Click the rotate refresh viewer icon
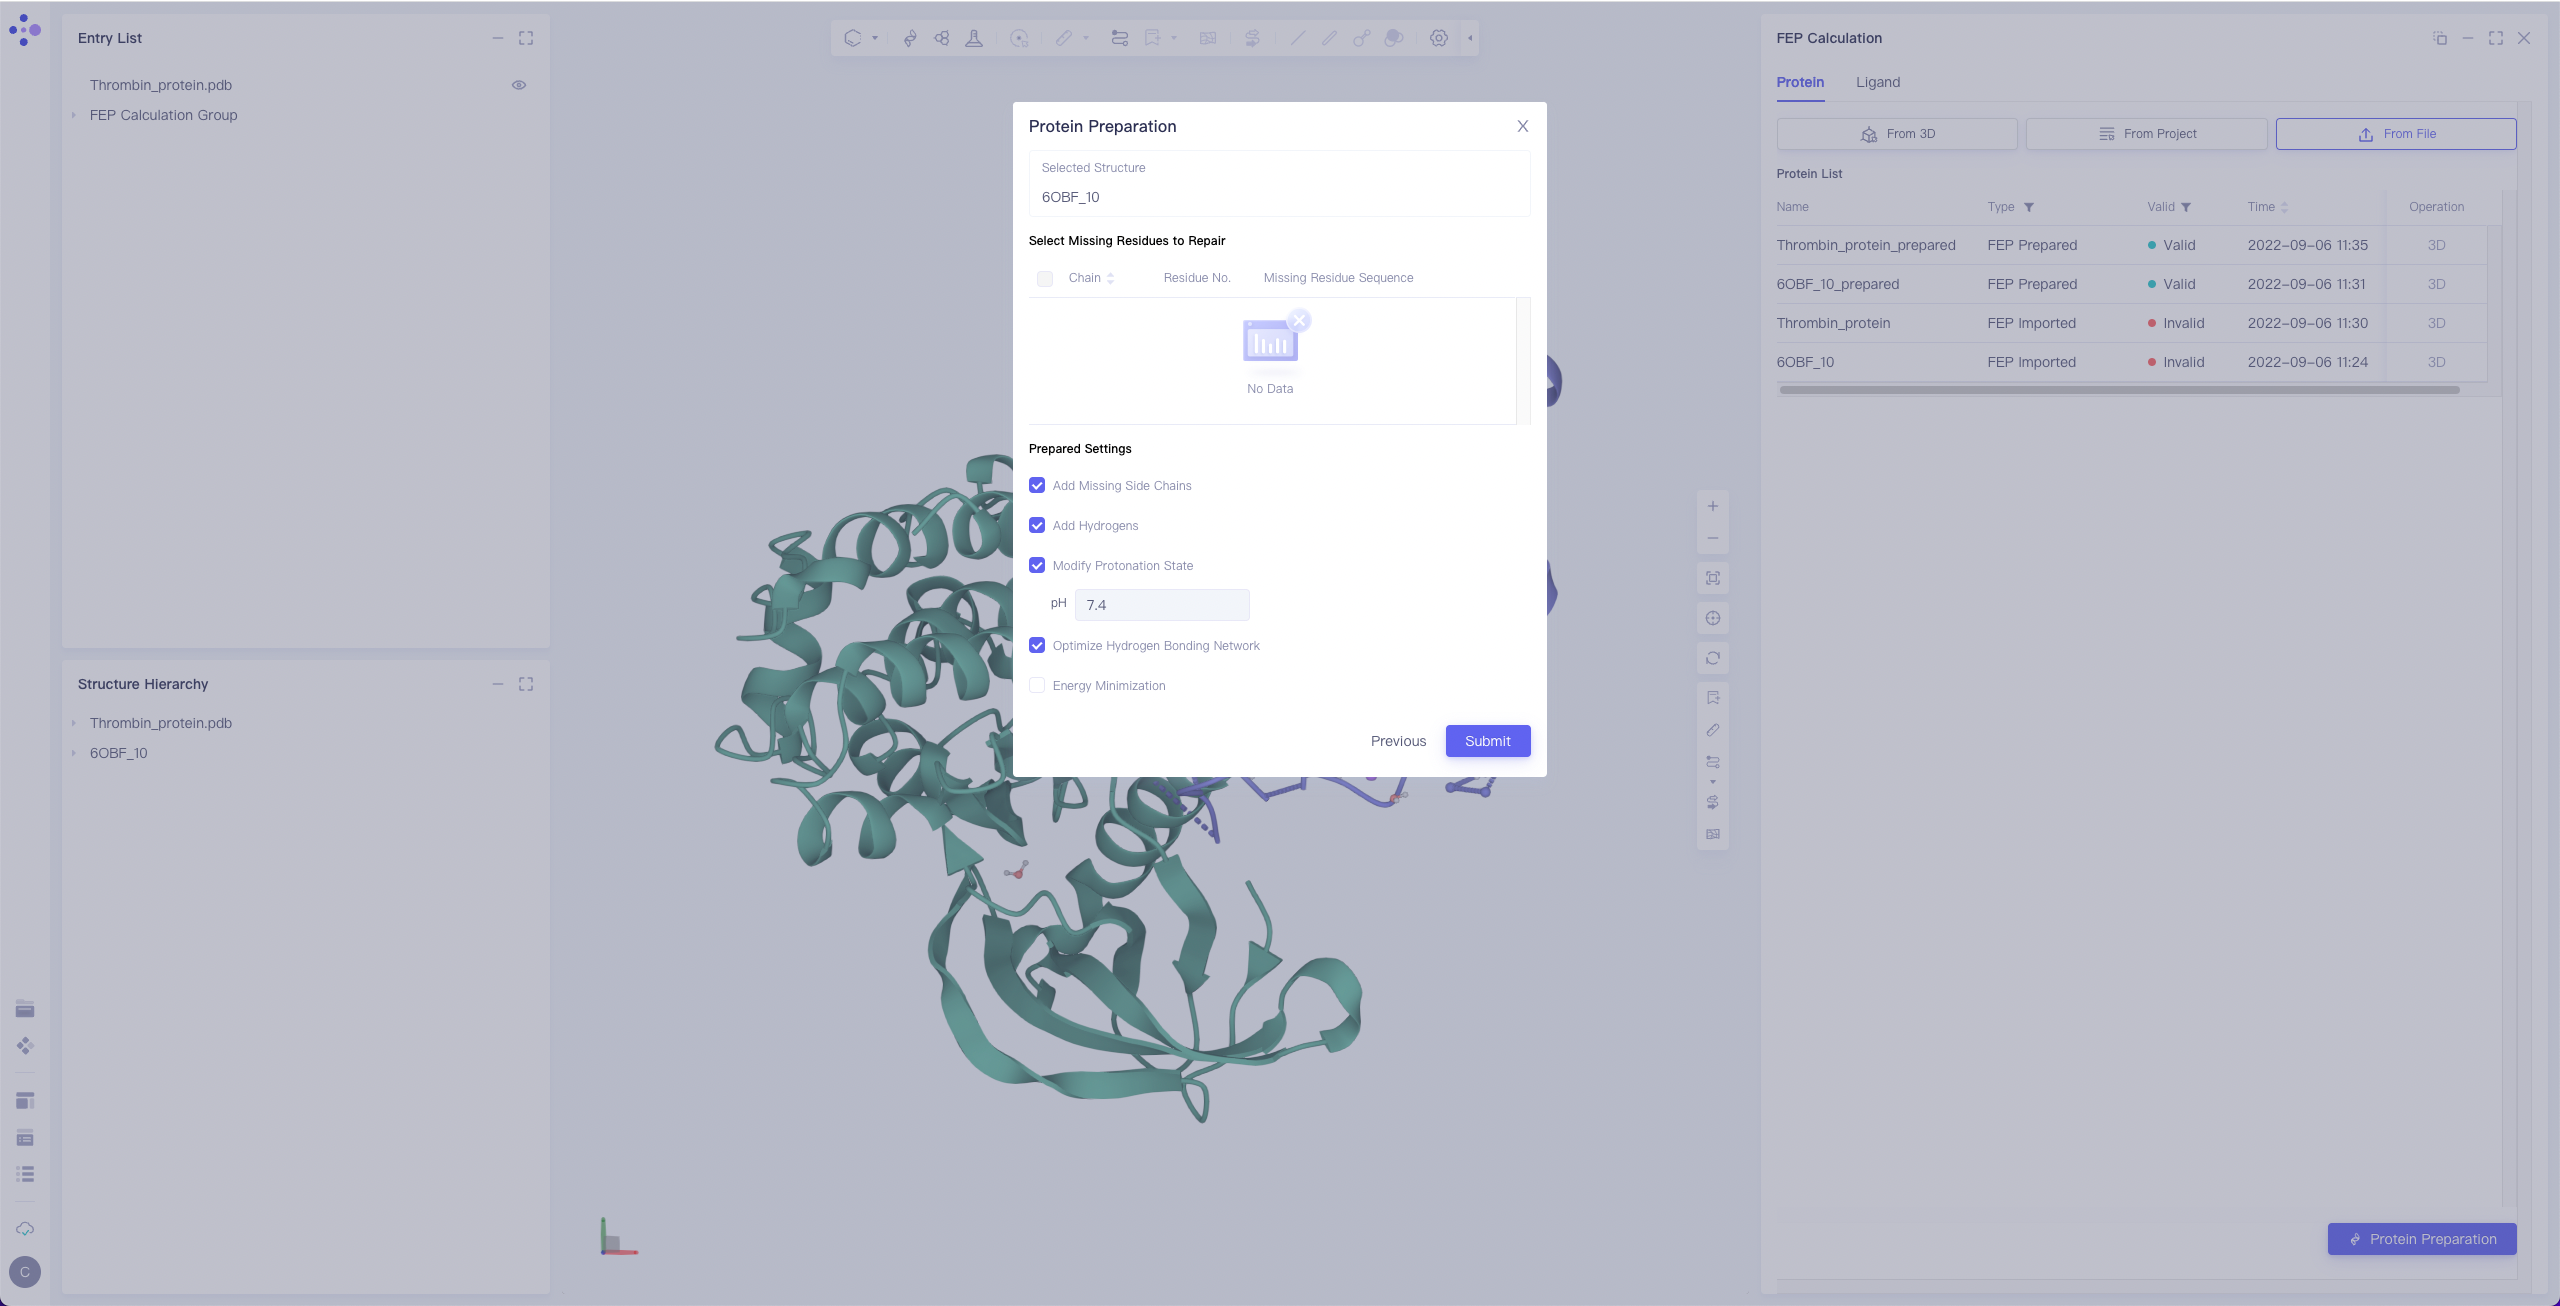Screen dimensions: 2560x1306 [1713, 658]
